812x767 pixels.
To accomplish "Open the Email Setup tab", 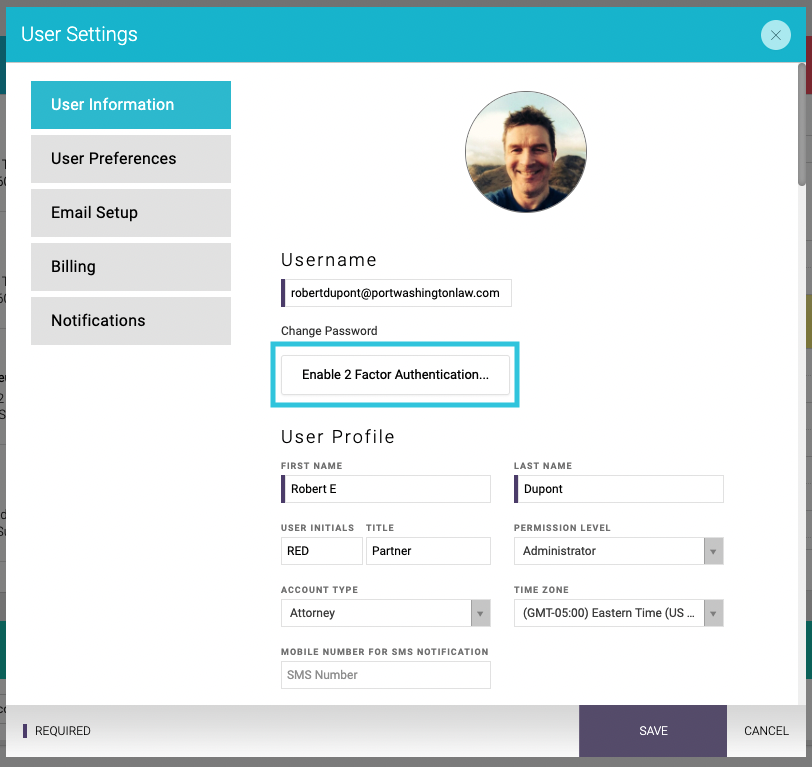I will tap(130, 213).
